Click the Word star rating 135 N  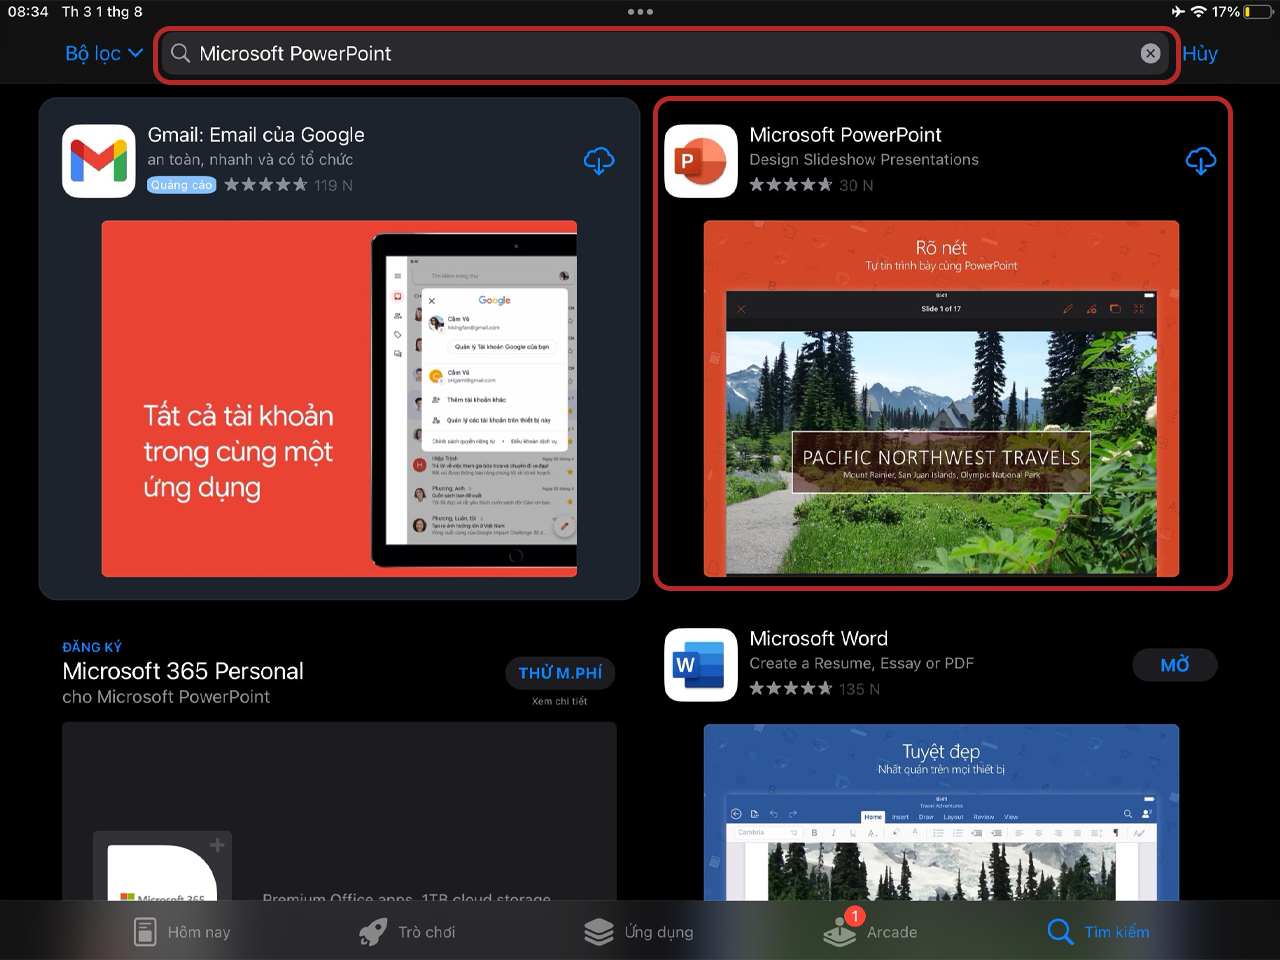[x=814, y=689]
